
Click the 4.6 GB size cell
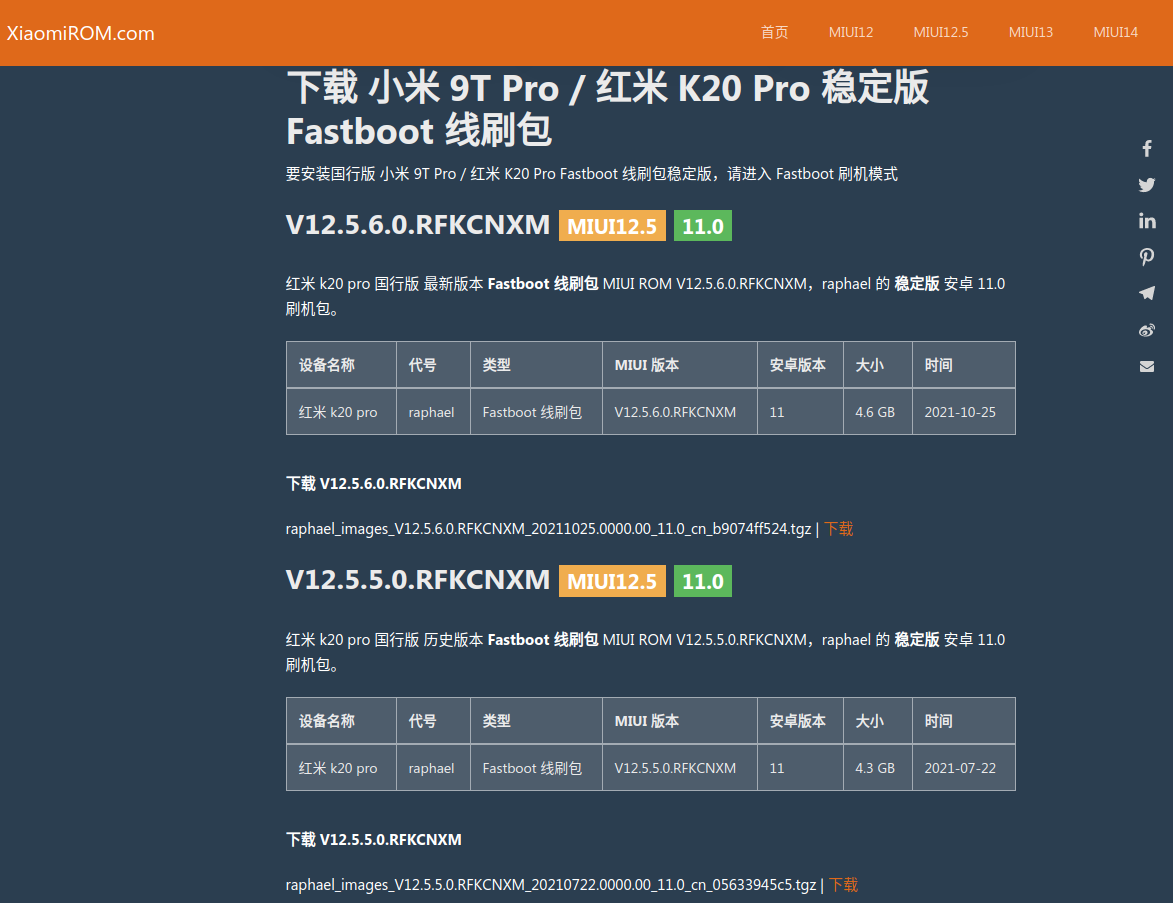tap(878, 411)
